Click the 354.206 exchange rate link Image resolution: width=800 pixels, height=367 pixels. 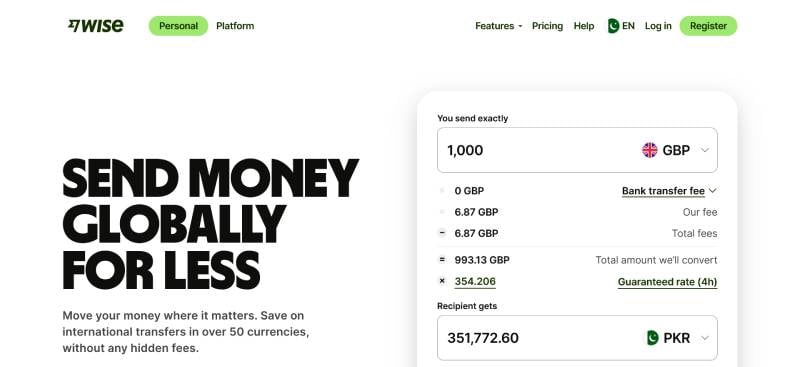click(475, 282)
